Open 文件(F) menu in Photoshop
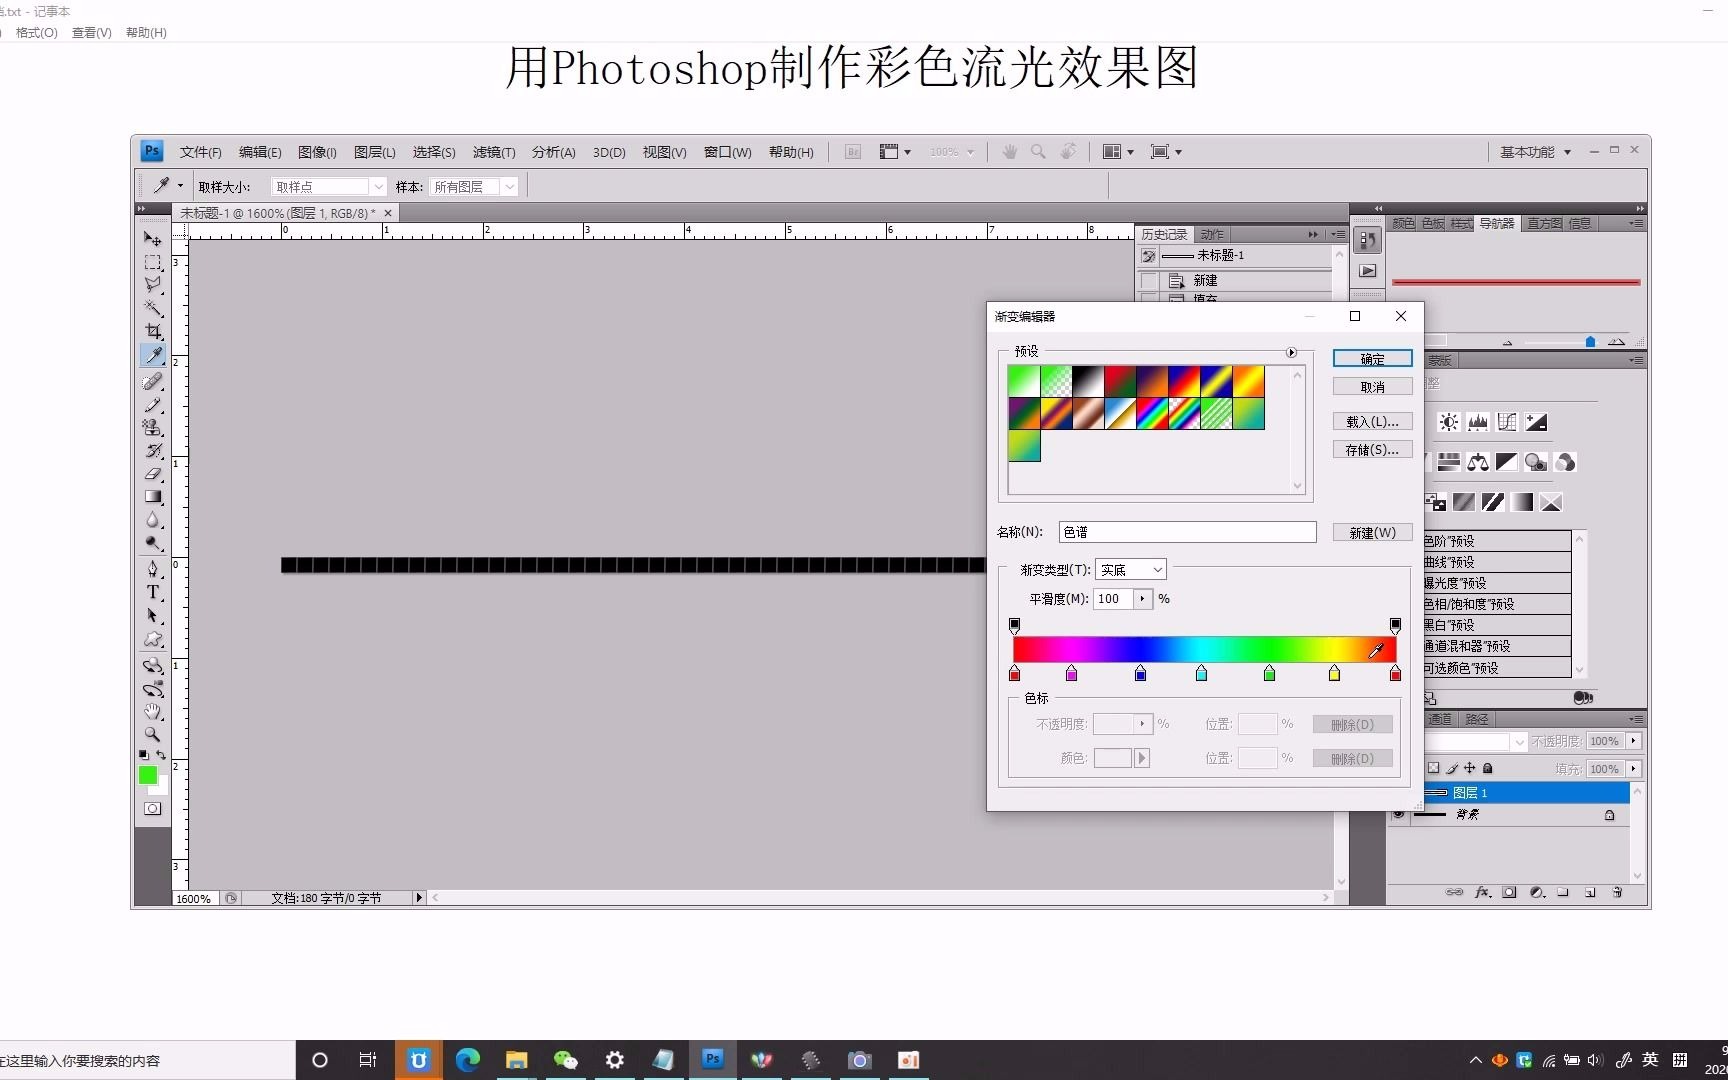The height and width of the screenshot is (1080, 1728). (200, 152)
